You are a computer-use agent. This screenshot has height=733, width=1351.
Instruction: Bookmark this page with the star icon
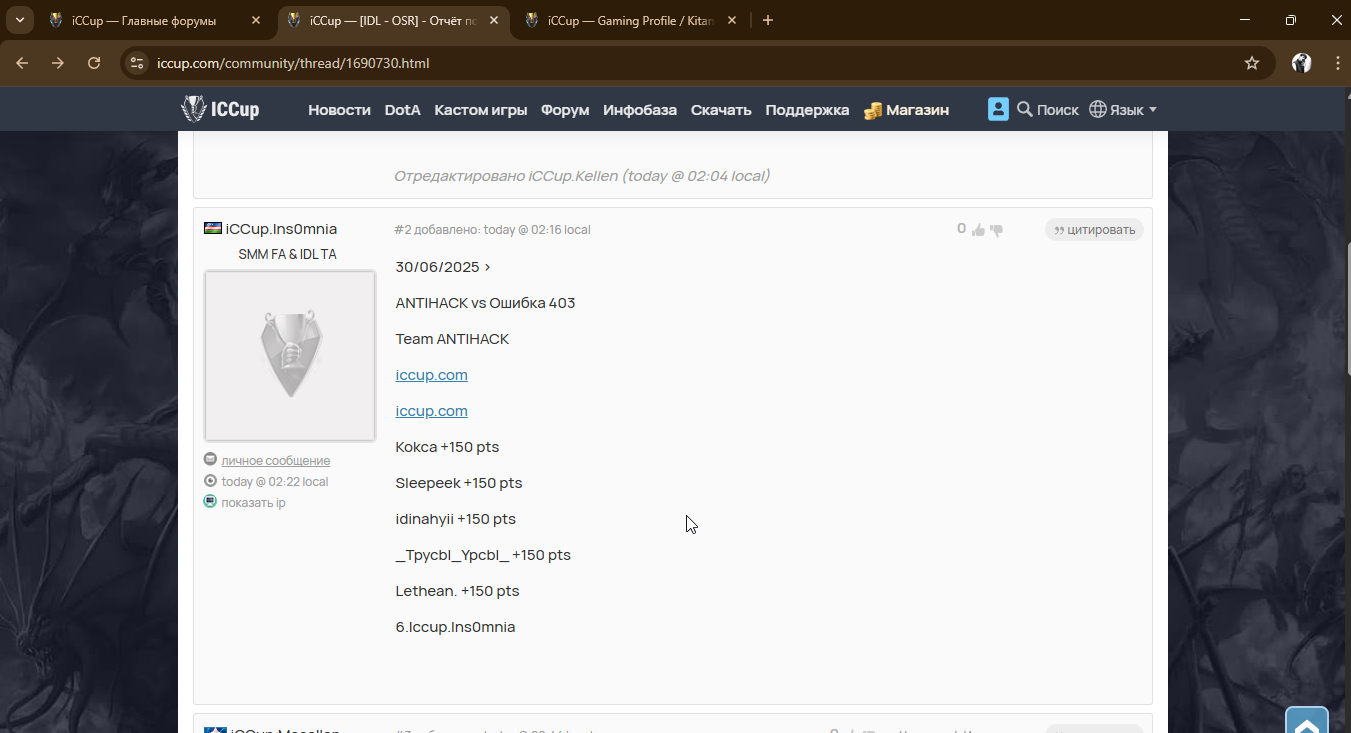coord(1252,63)
